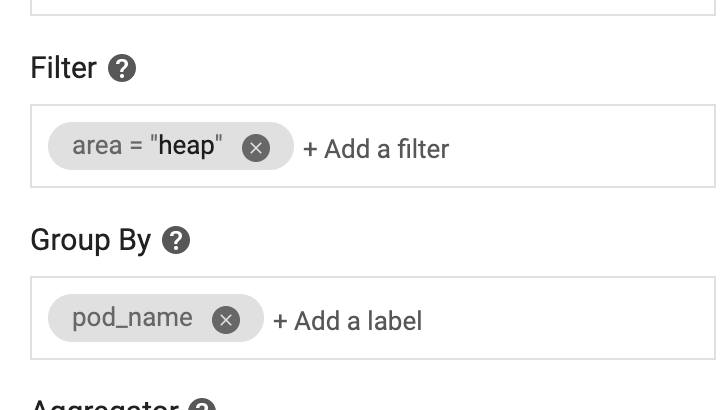The image size is (728, 410).
Task: Click the Aggregator help question mark icon
Action: (202, 406)
